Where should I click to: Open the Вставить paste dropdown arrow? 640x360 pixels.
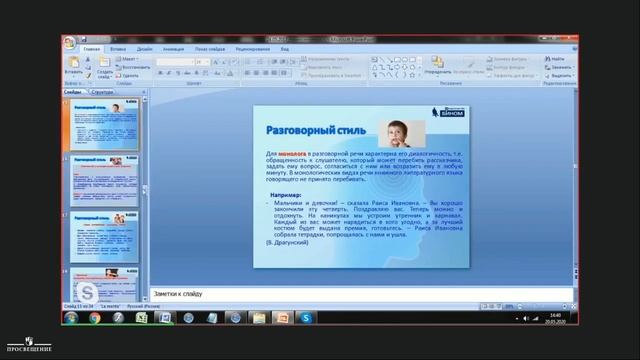(73, 76)
